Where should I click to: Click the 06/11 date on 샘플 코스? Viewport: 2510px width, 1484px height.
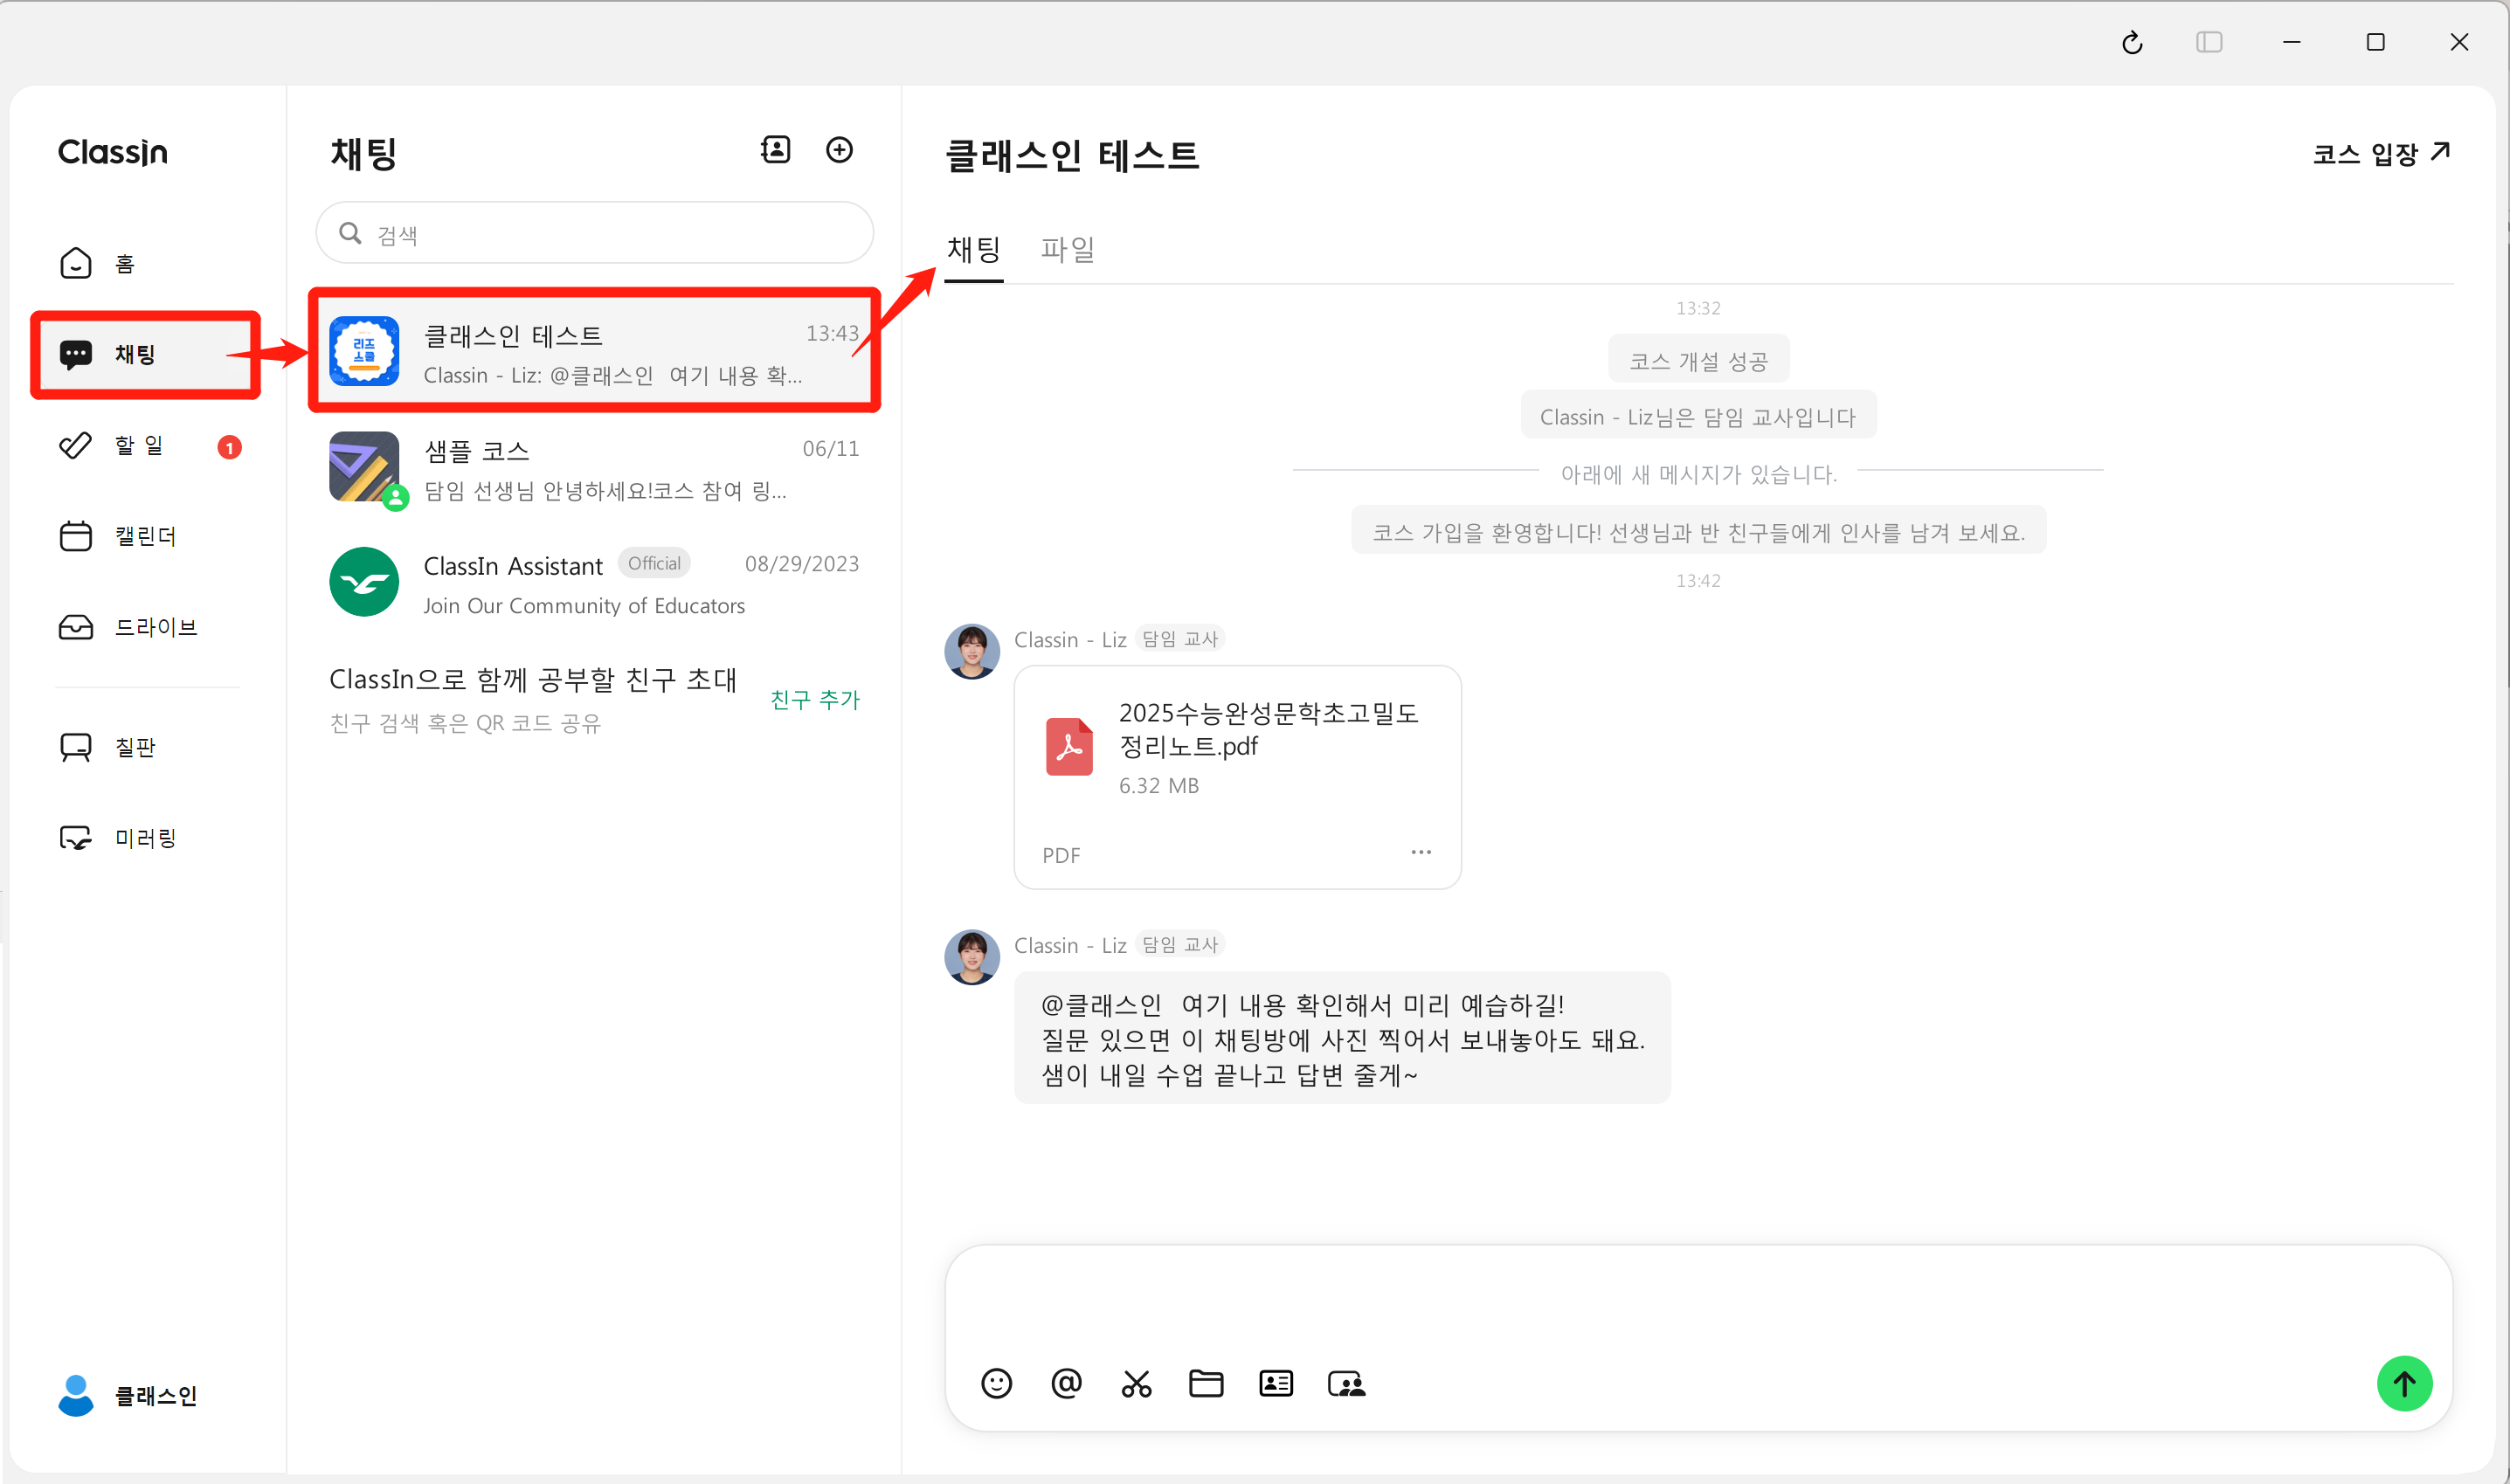830,448
